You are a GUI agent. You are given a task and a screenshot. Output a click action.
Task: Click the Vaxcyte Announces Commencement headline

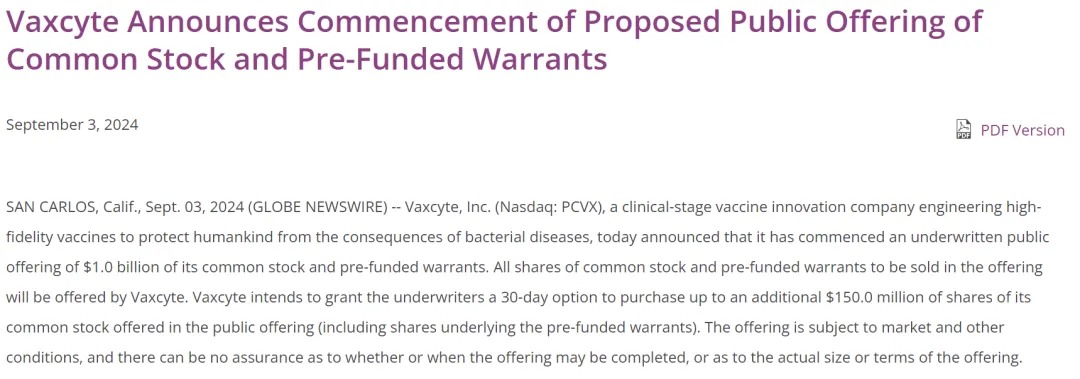494,41
